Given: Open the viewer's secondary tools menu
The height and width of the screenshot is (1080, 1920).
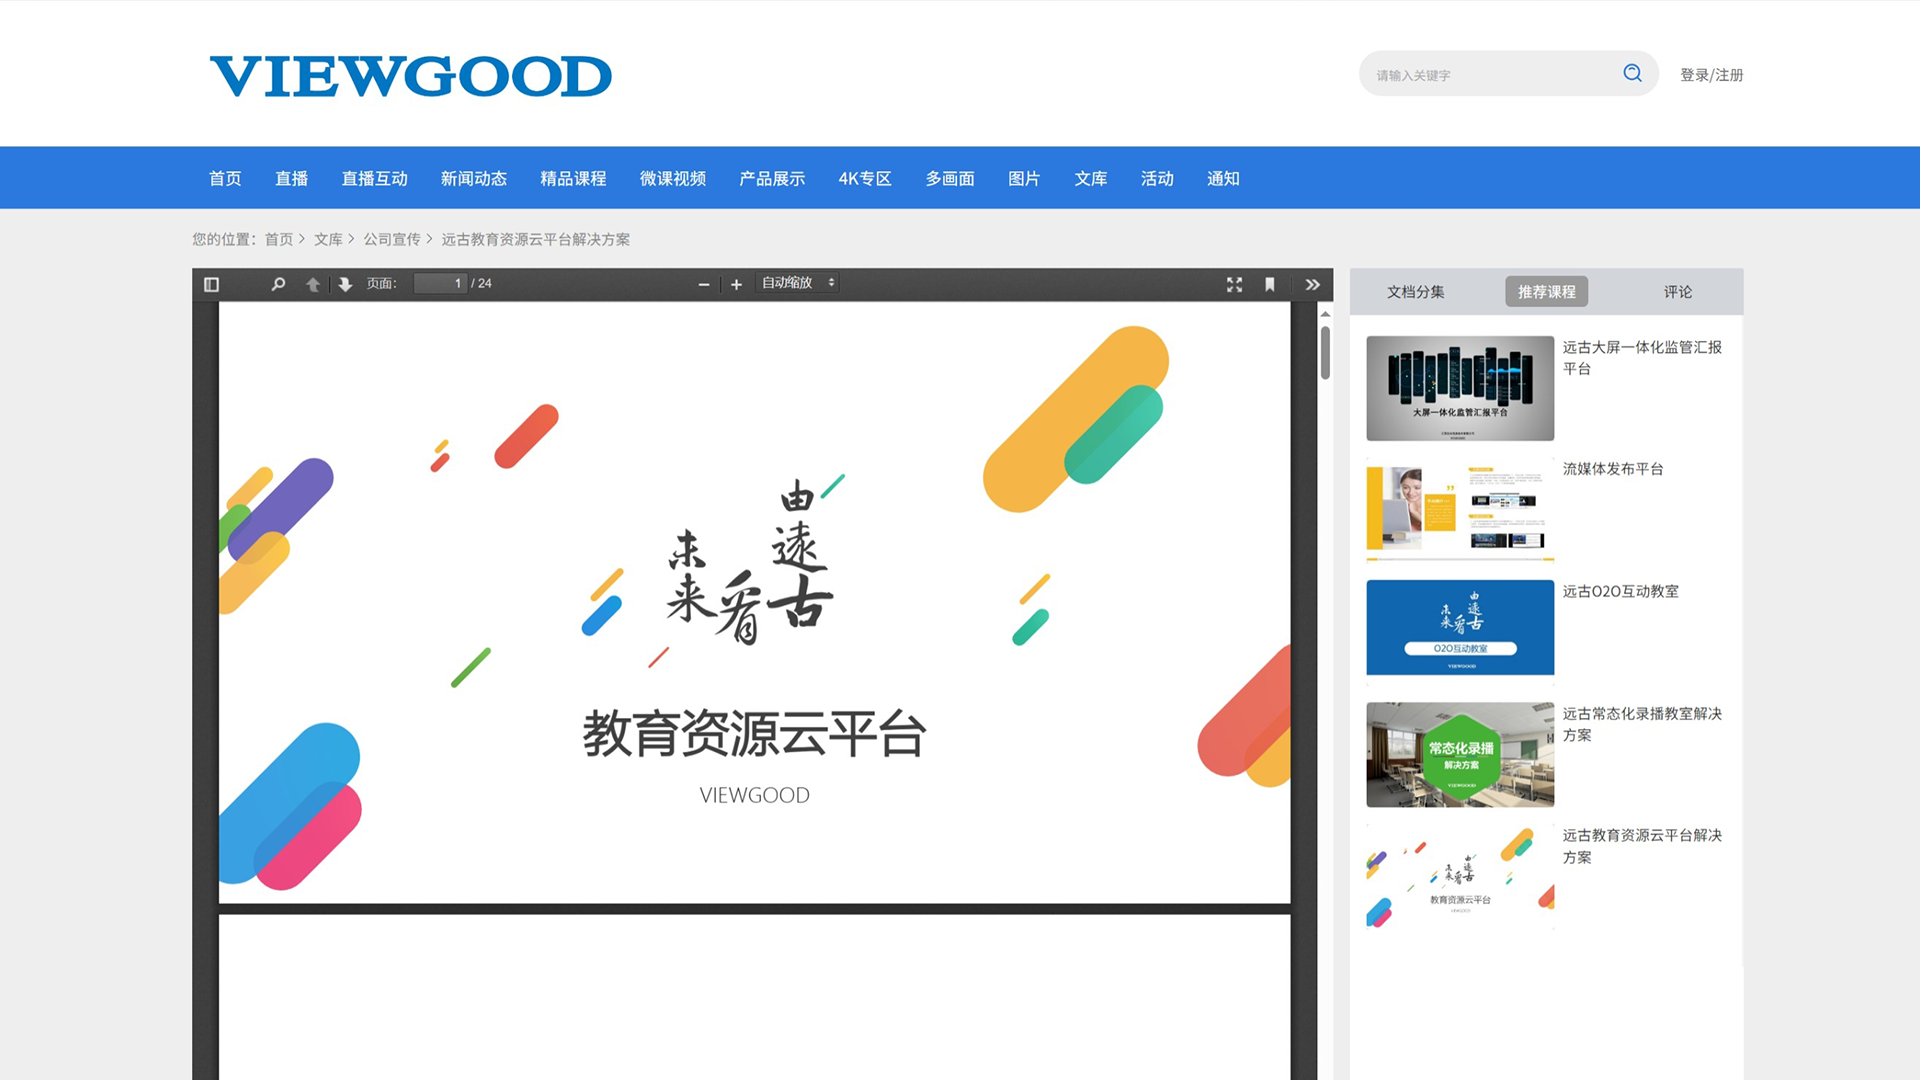Looking at the screenshot, I should click(x=1312, y=284).
